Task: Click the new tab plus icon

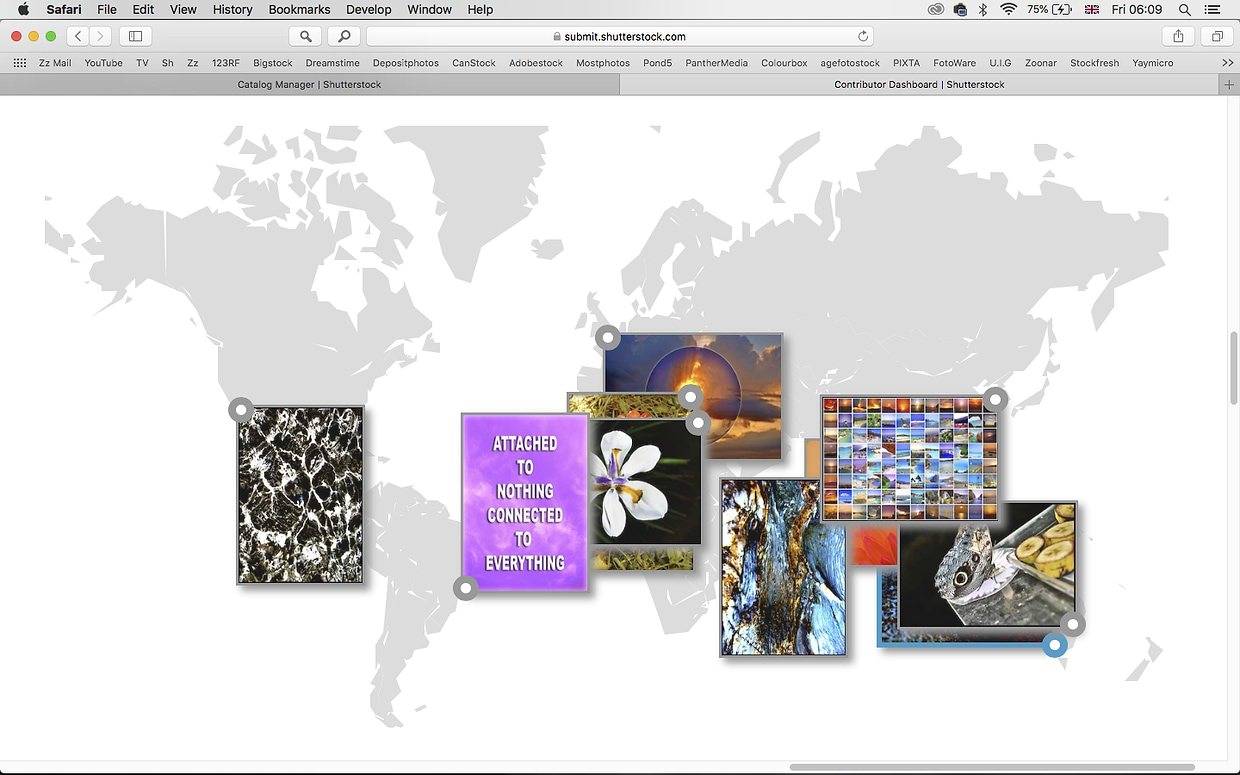Action: pos(1230,85)
